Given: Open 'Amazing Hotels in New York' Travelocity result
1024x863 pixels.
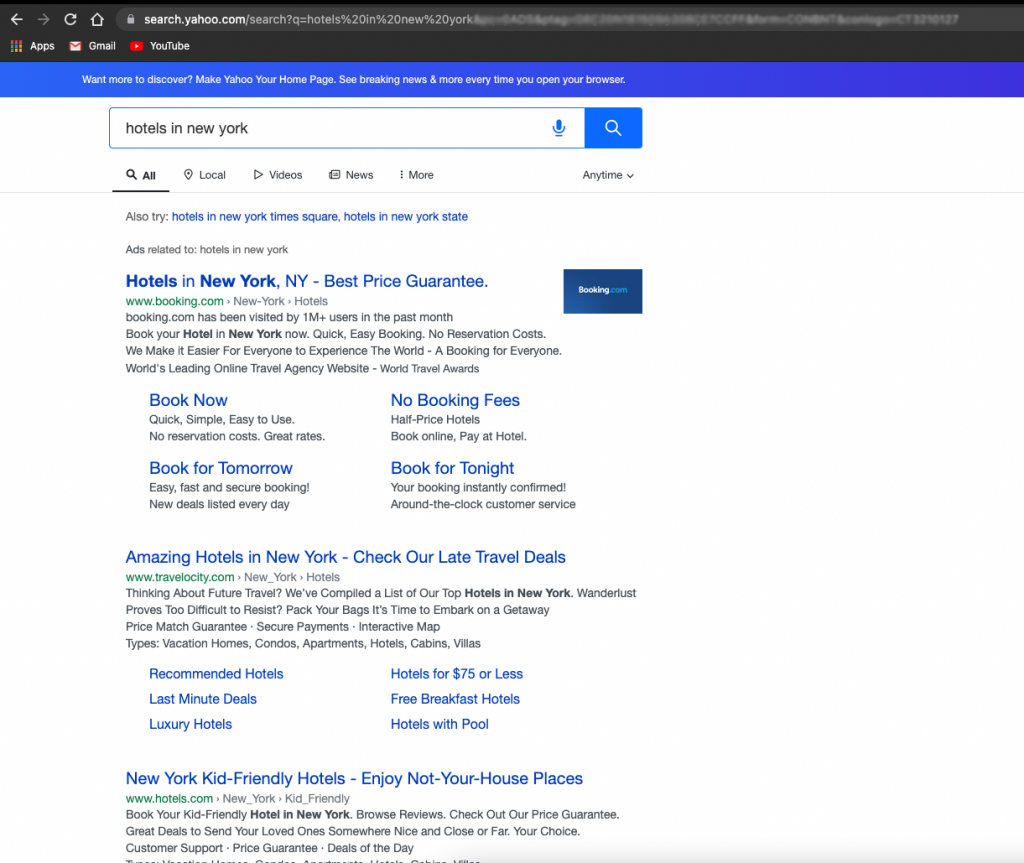Looking at the screenshot, I should [345, 557].
